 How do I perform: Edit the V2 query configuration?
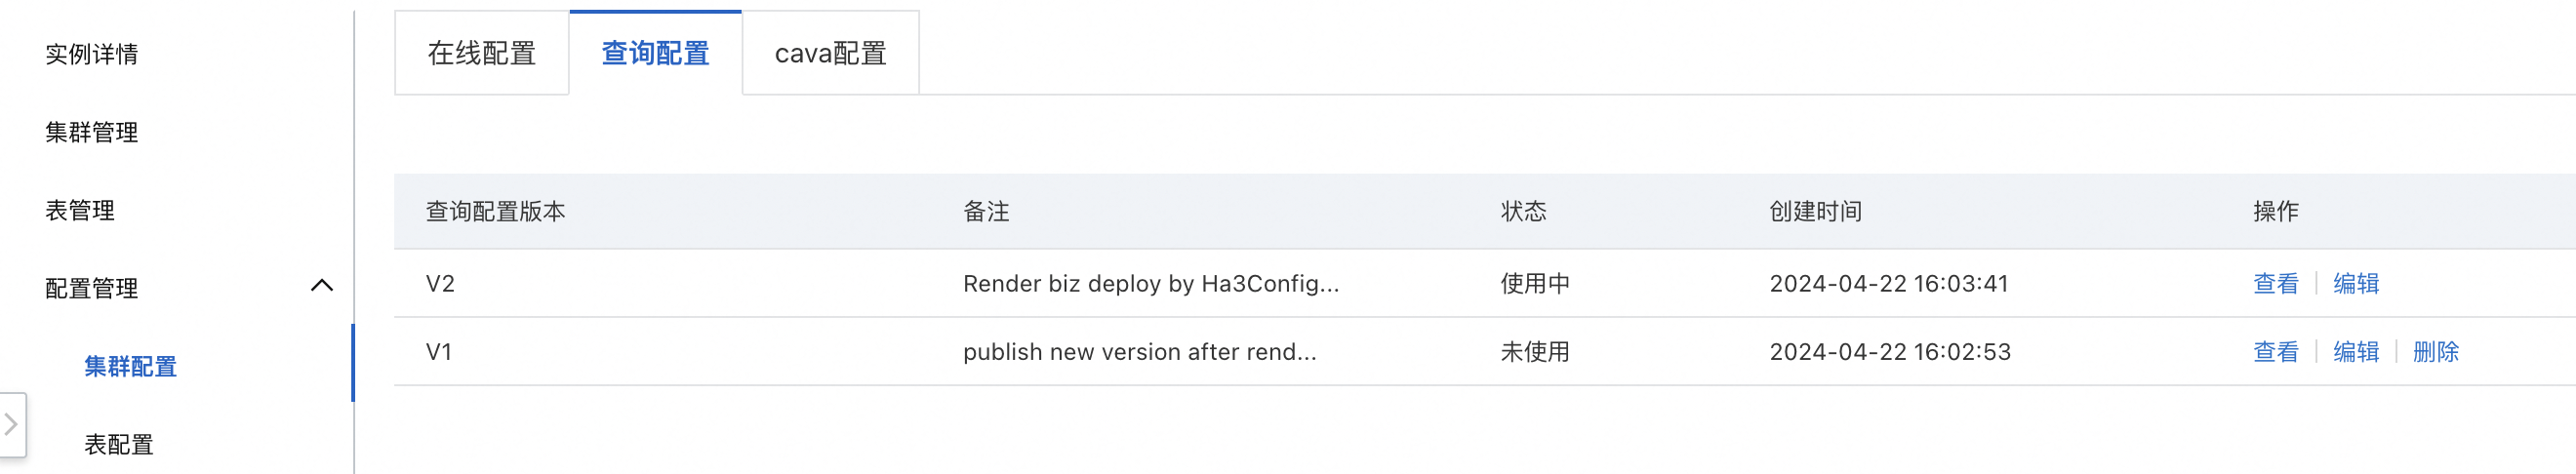(x=2355, y=284)
